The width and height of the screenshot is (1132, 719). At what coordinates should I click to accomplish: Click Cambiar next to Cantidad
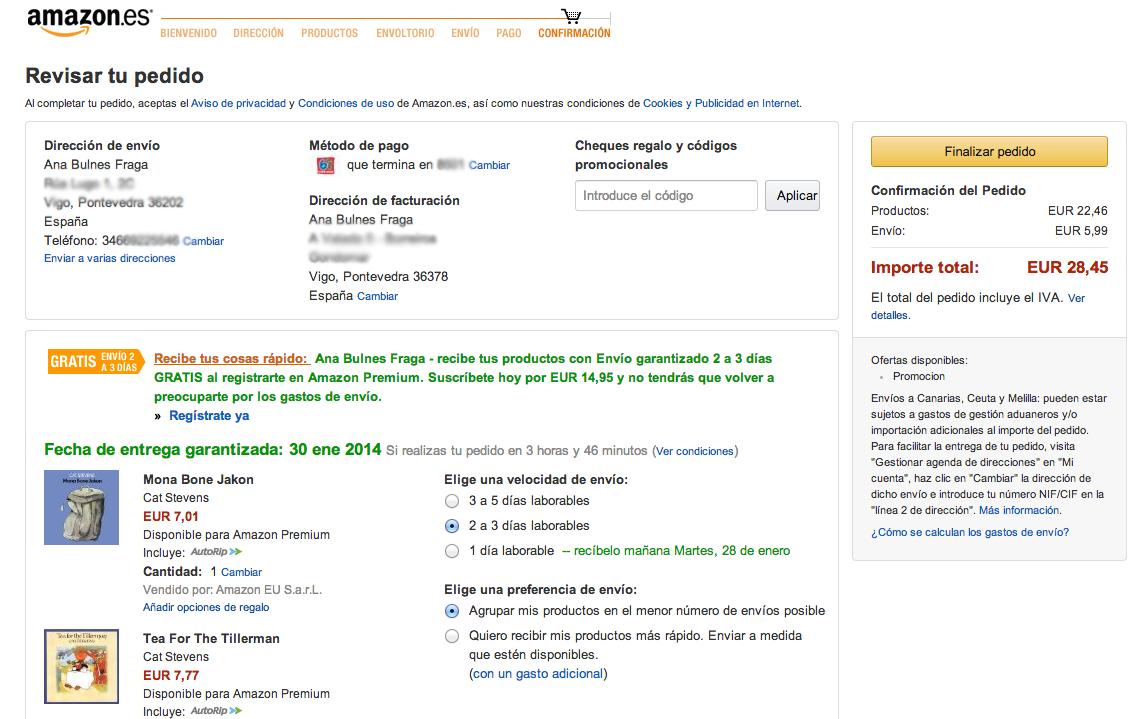[245, 571]
